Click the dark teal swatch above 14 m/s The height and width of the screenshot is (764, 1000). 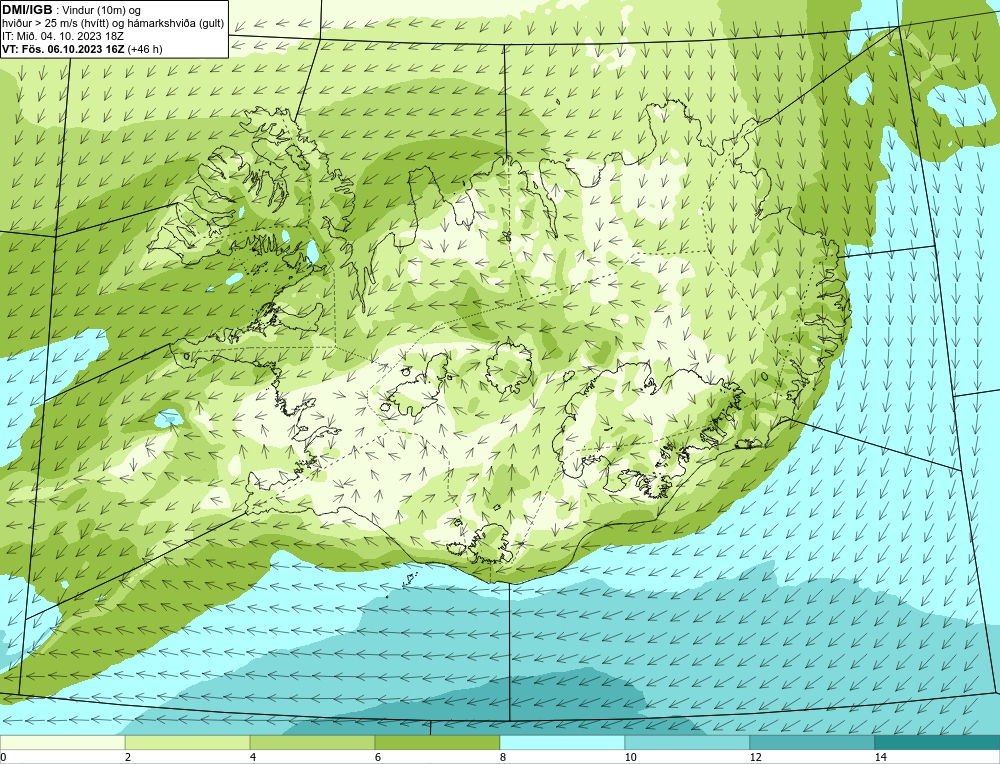click(x=938, y=742)
